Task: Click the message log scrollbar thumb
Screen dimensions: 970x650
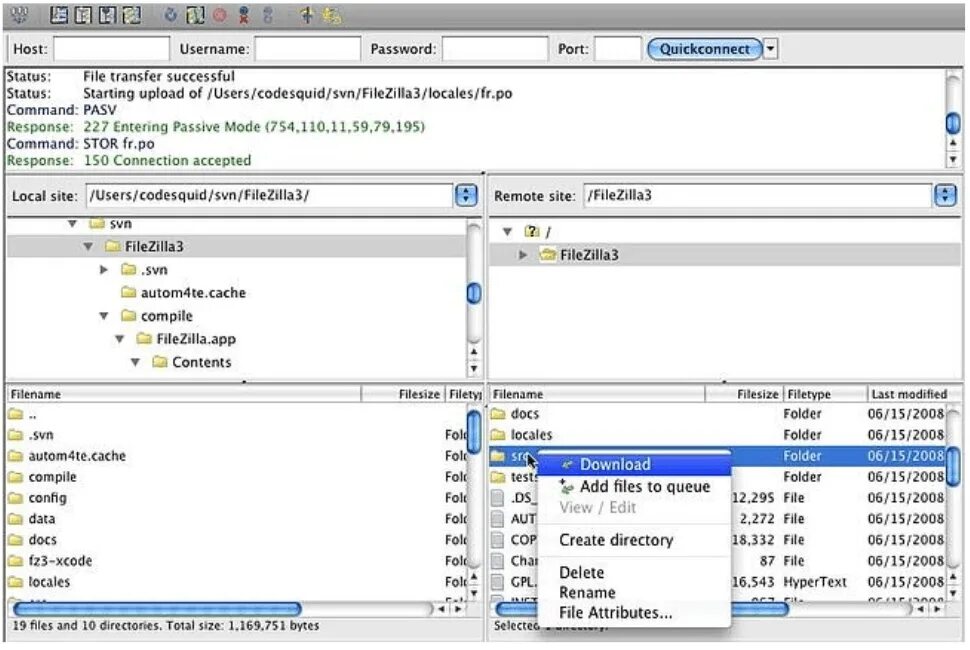Action: click(953, 123)
